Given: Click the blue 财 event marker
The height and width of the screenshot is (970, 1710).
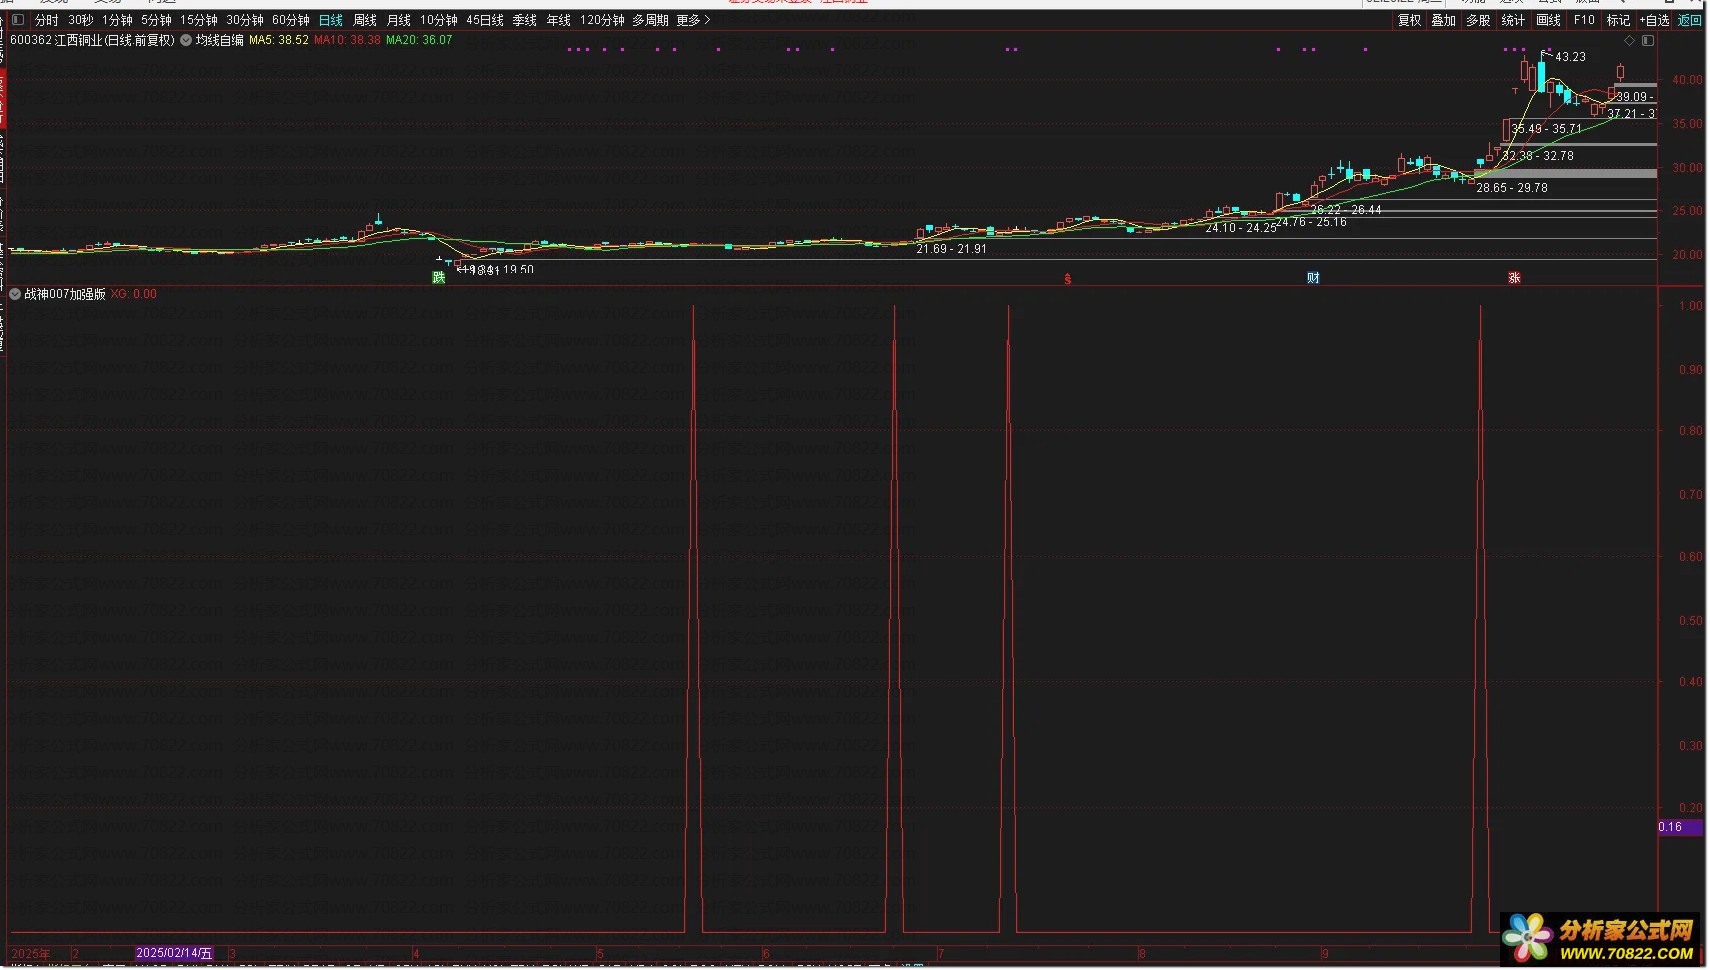Looking at the screenshot, I should coord(1313,278).
